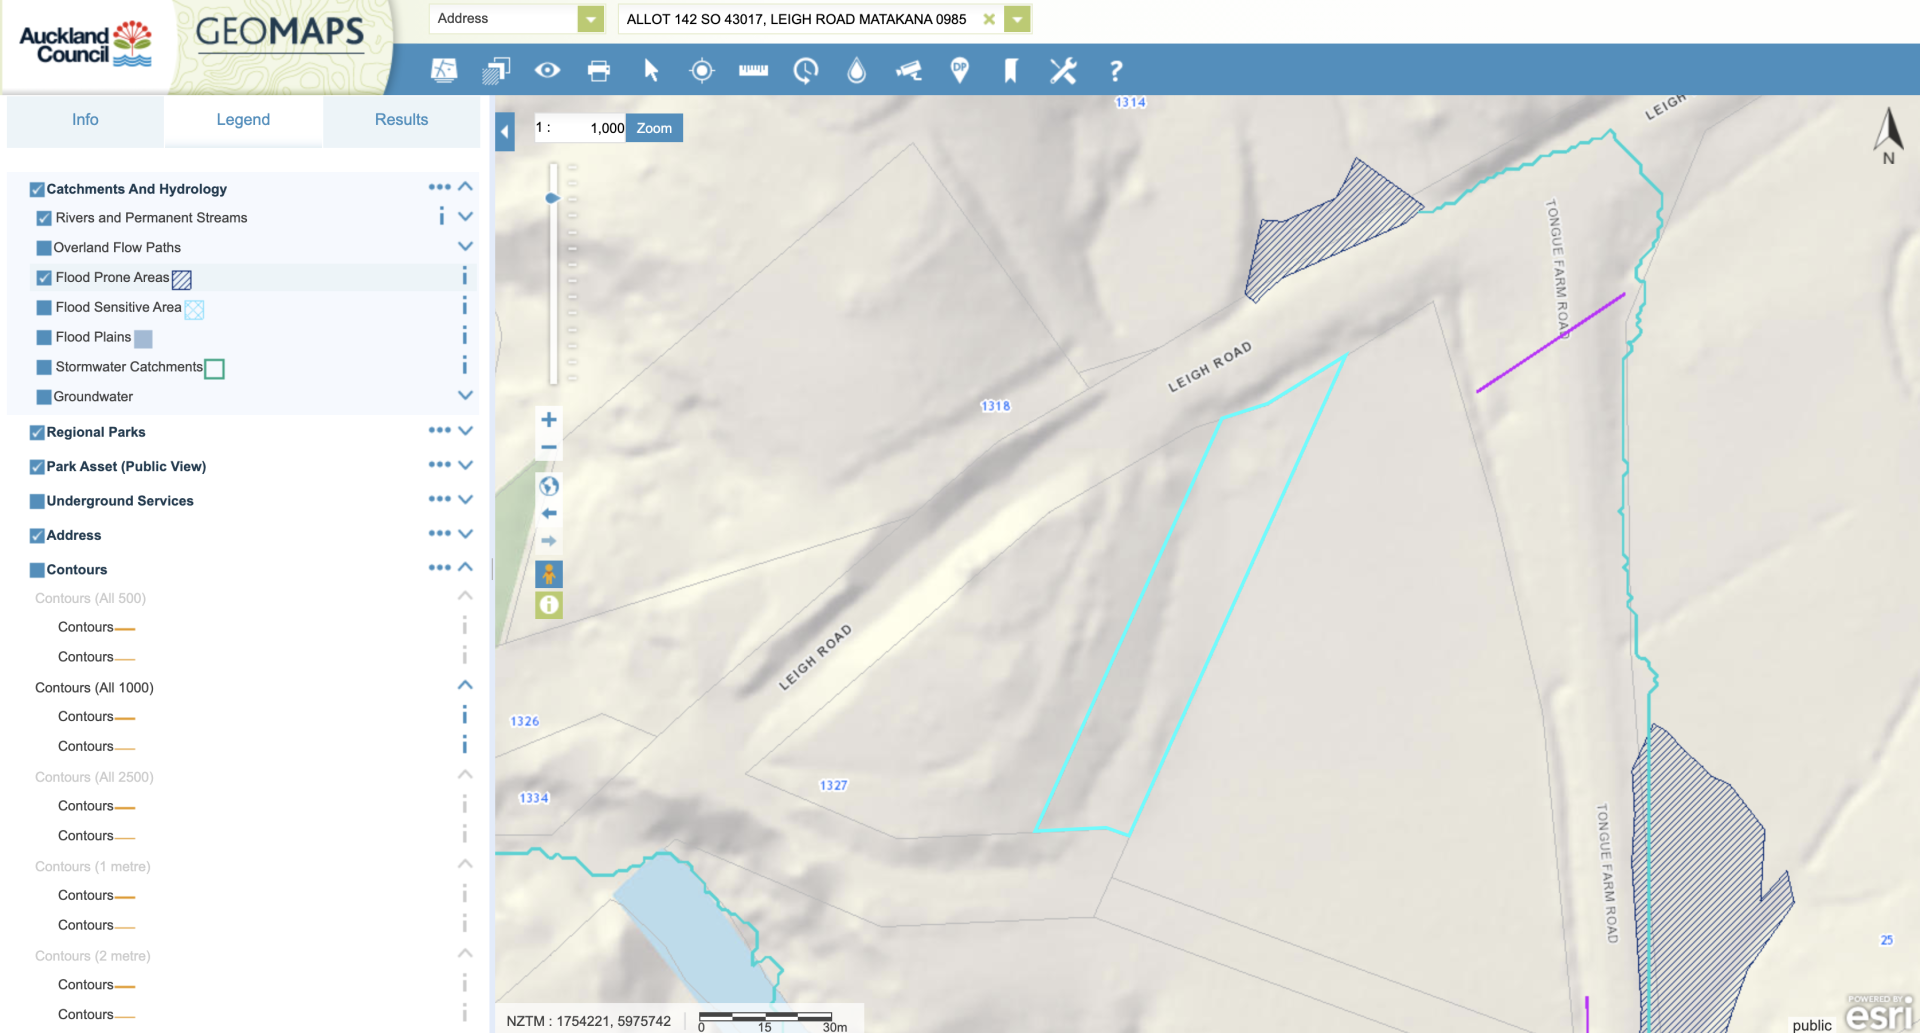Viewport: 1920px width, 1033px height.
Task: Enable the Flood Plains layer checkbox
Action: (x=44, y=338)
